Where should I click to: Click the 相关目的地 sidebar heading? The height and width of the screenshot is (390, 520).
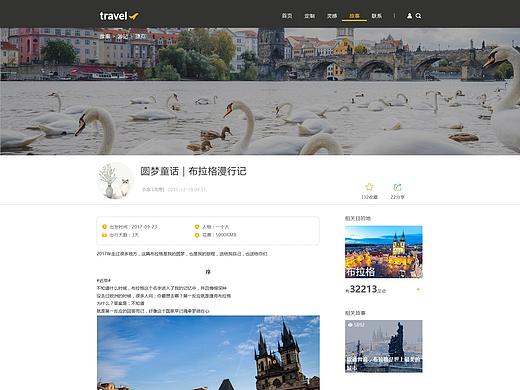coord(358,218)
